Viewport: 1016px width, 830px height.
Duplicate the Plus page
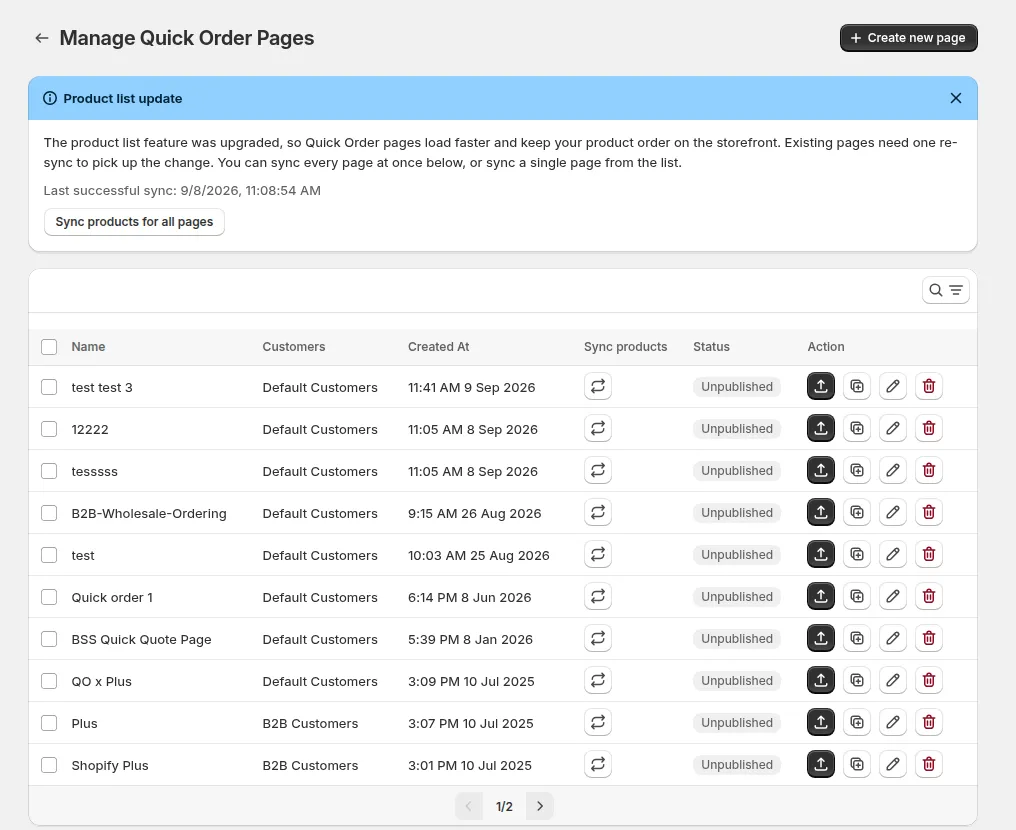click(857, 723)
